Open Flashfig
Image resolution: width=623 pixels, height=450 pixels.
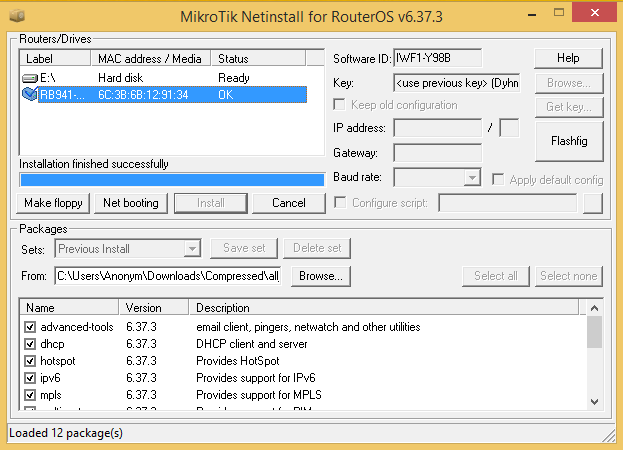point(569,141)
